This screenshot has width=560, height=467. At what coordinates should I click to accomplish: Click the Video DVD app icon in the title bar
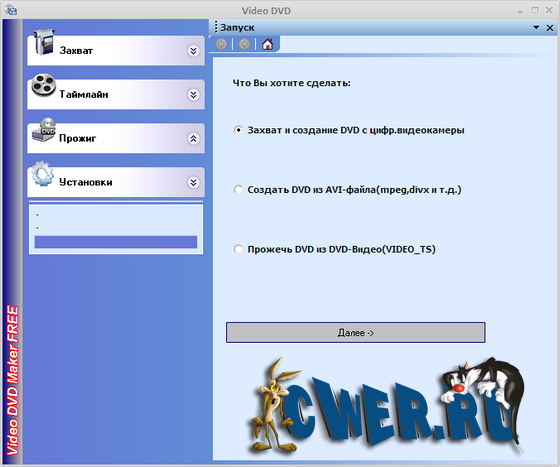(11, 10)
